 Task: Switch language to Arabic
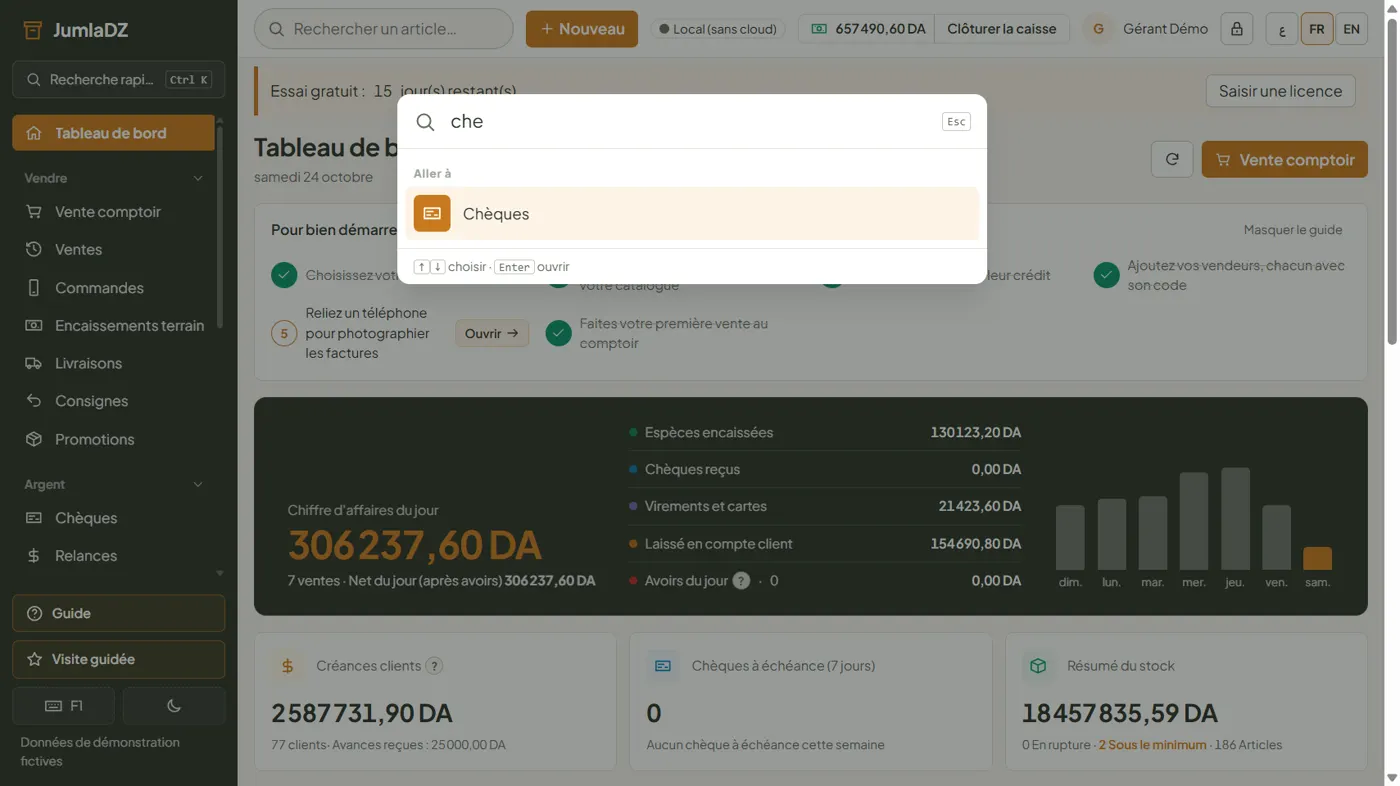coord(1282,29)
